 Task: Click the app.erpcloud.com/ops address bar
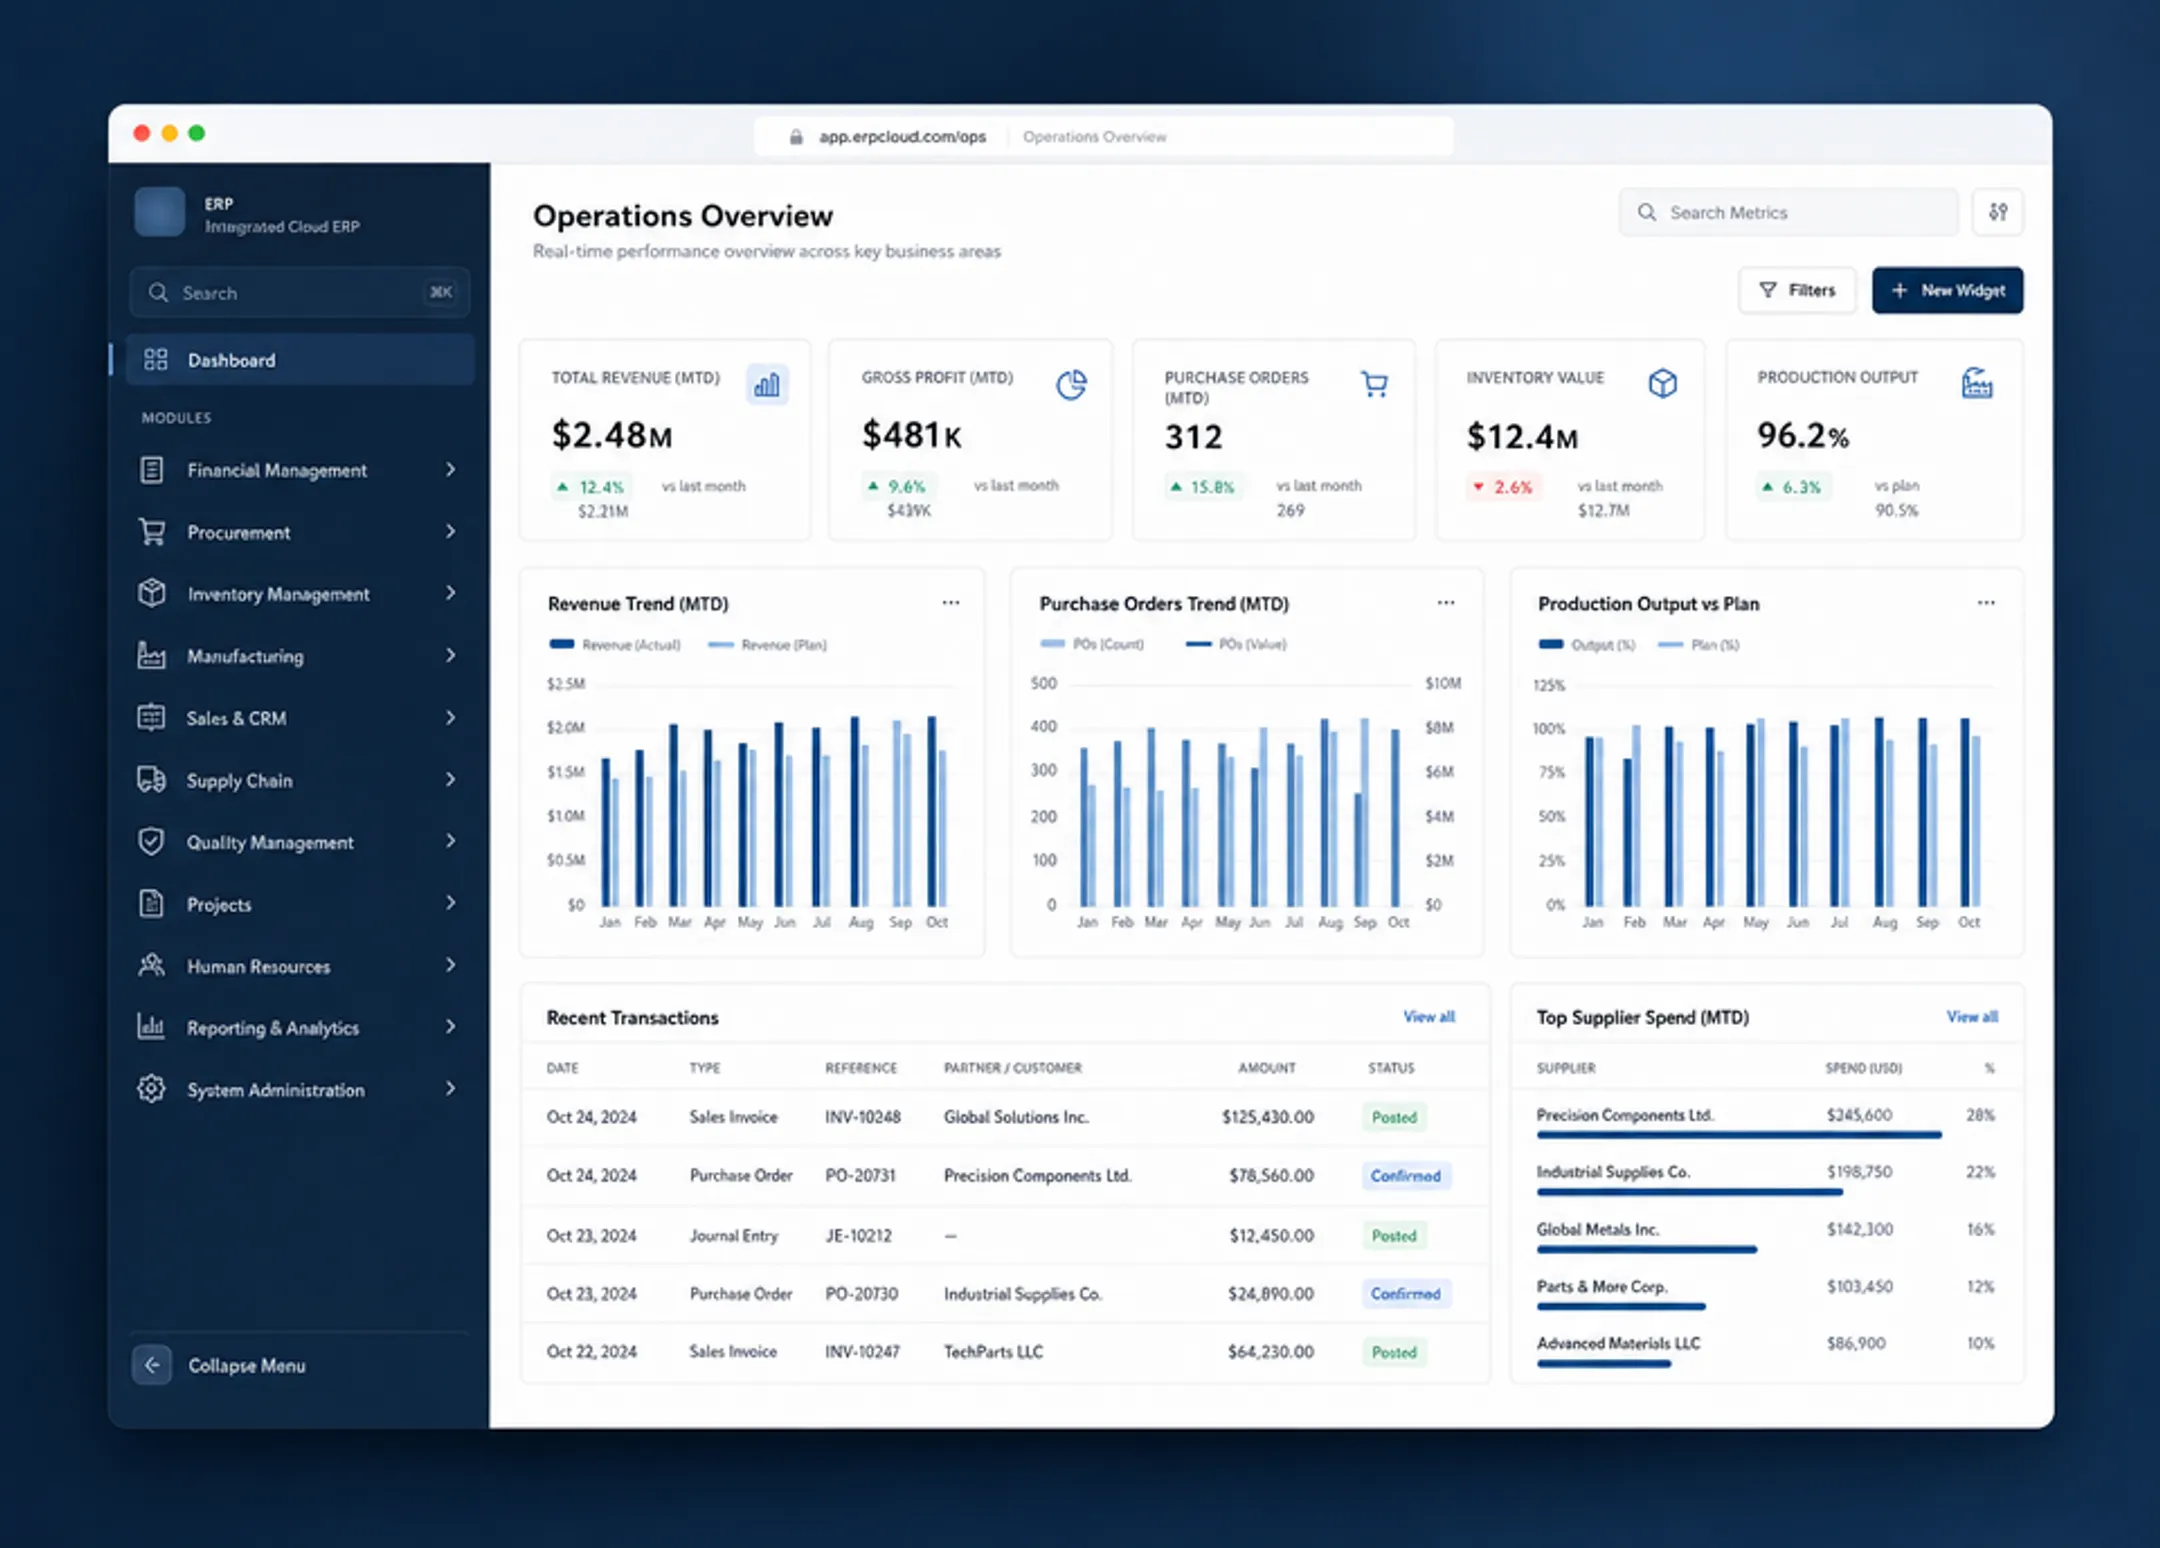pos(1103,137)
